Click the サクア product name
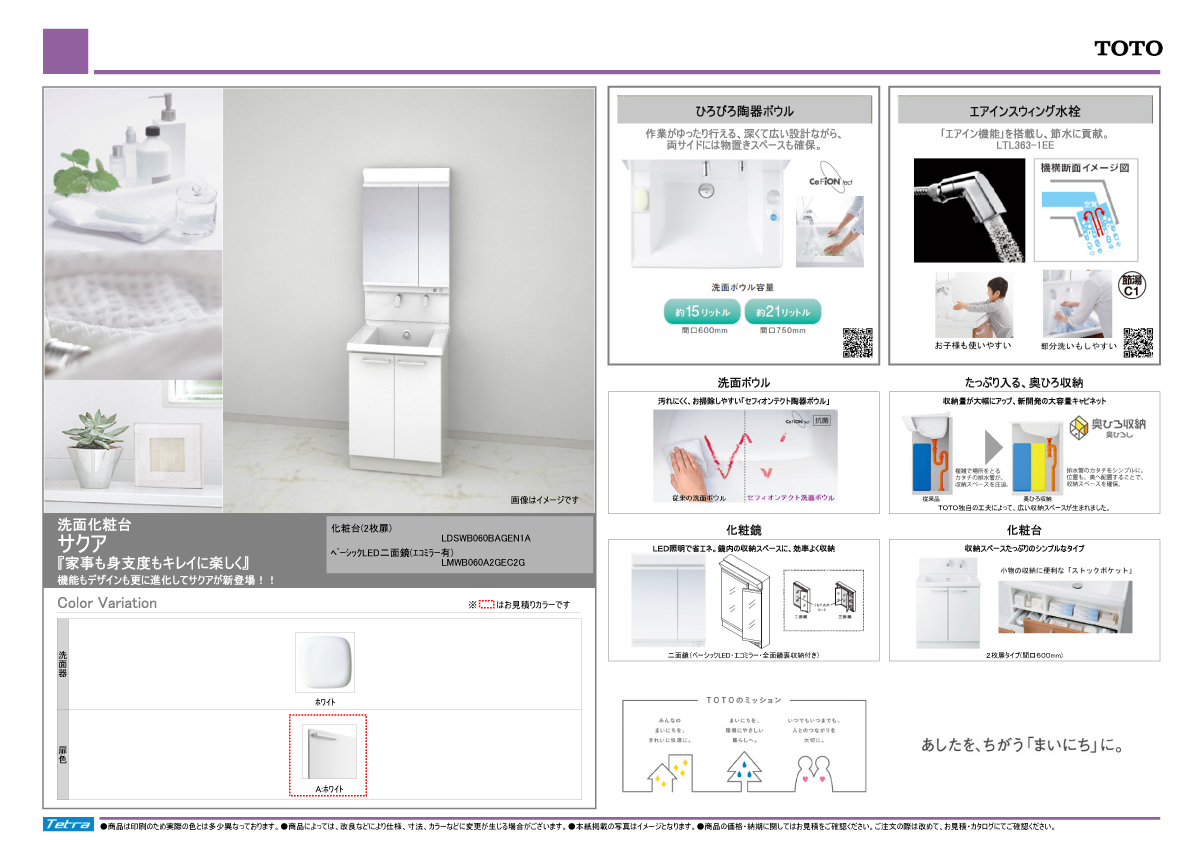 (82, 544)
